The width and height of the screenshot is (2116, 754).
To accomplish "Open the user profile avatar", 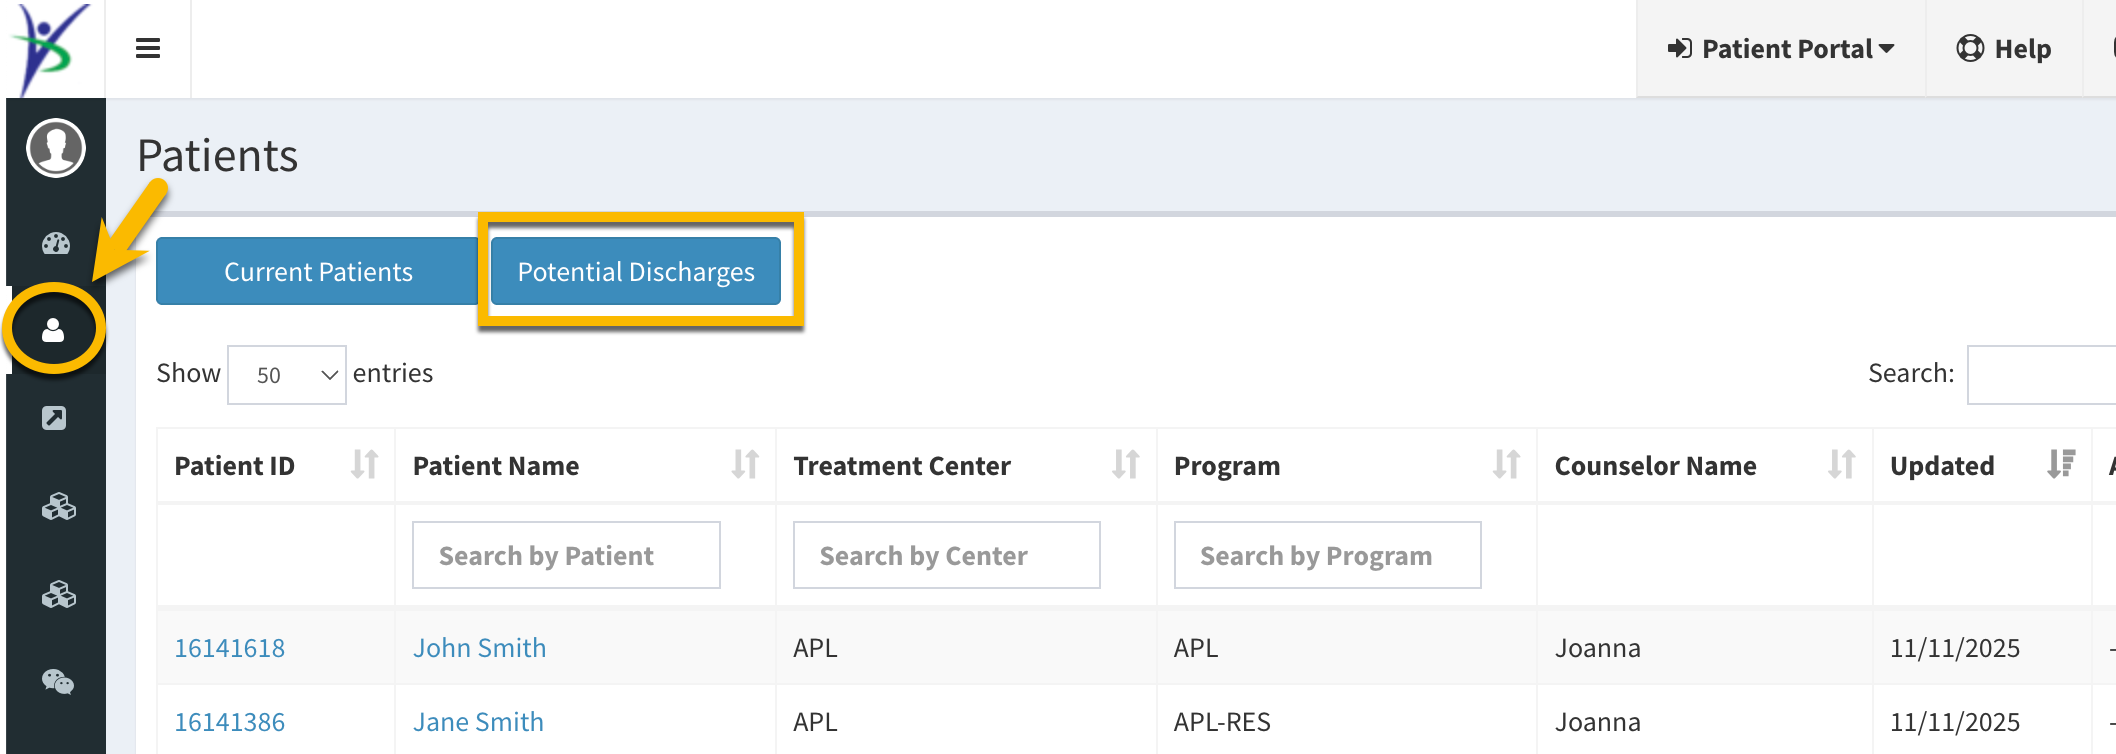I will tap(56, 148).
